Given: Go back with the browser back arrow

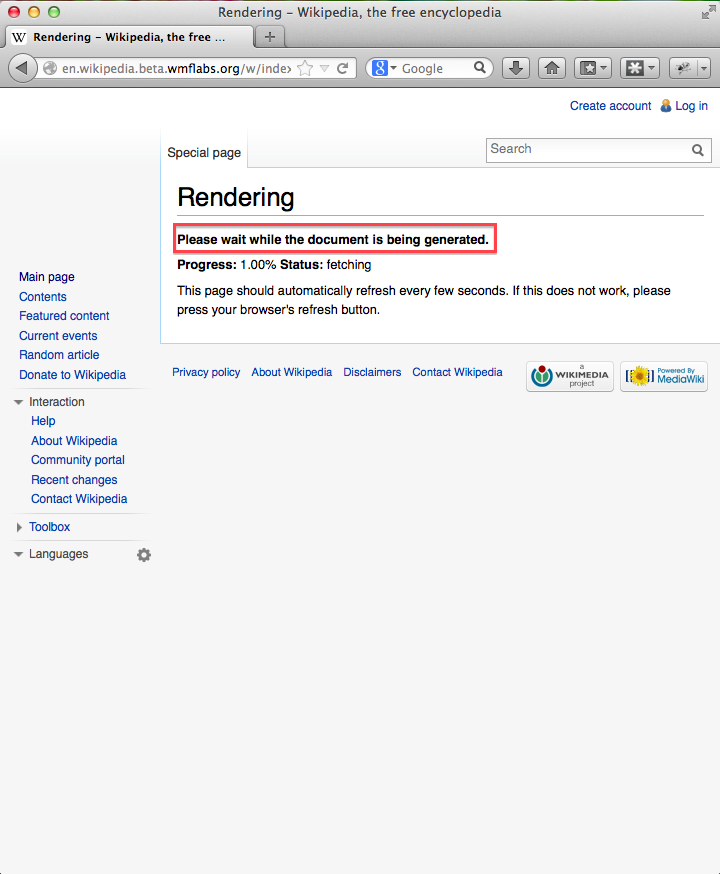Looking at the screenshot, I should [x=22, y=69].
